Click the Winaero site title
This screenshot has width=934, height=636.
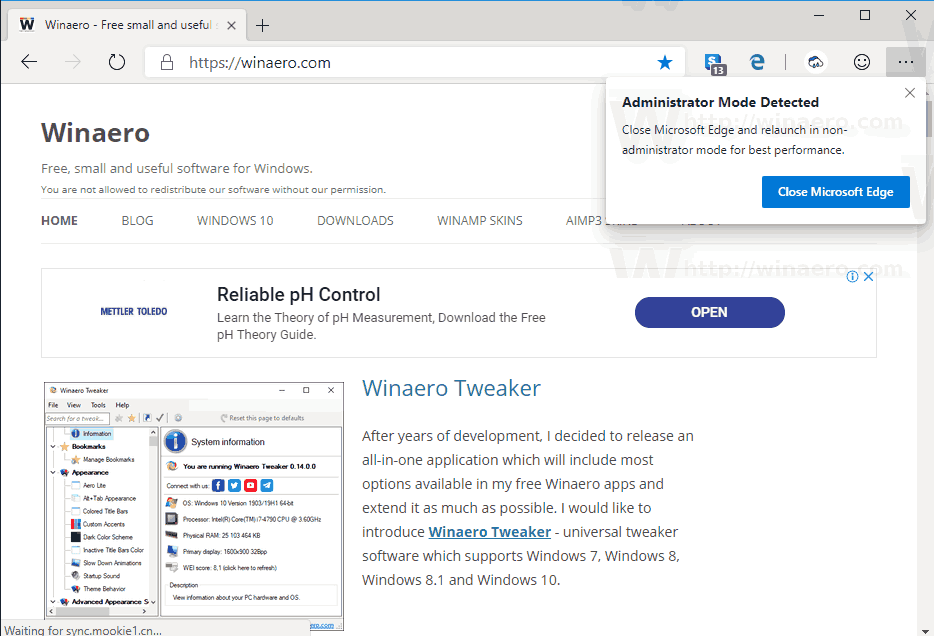pos(95,133)
